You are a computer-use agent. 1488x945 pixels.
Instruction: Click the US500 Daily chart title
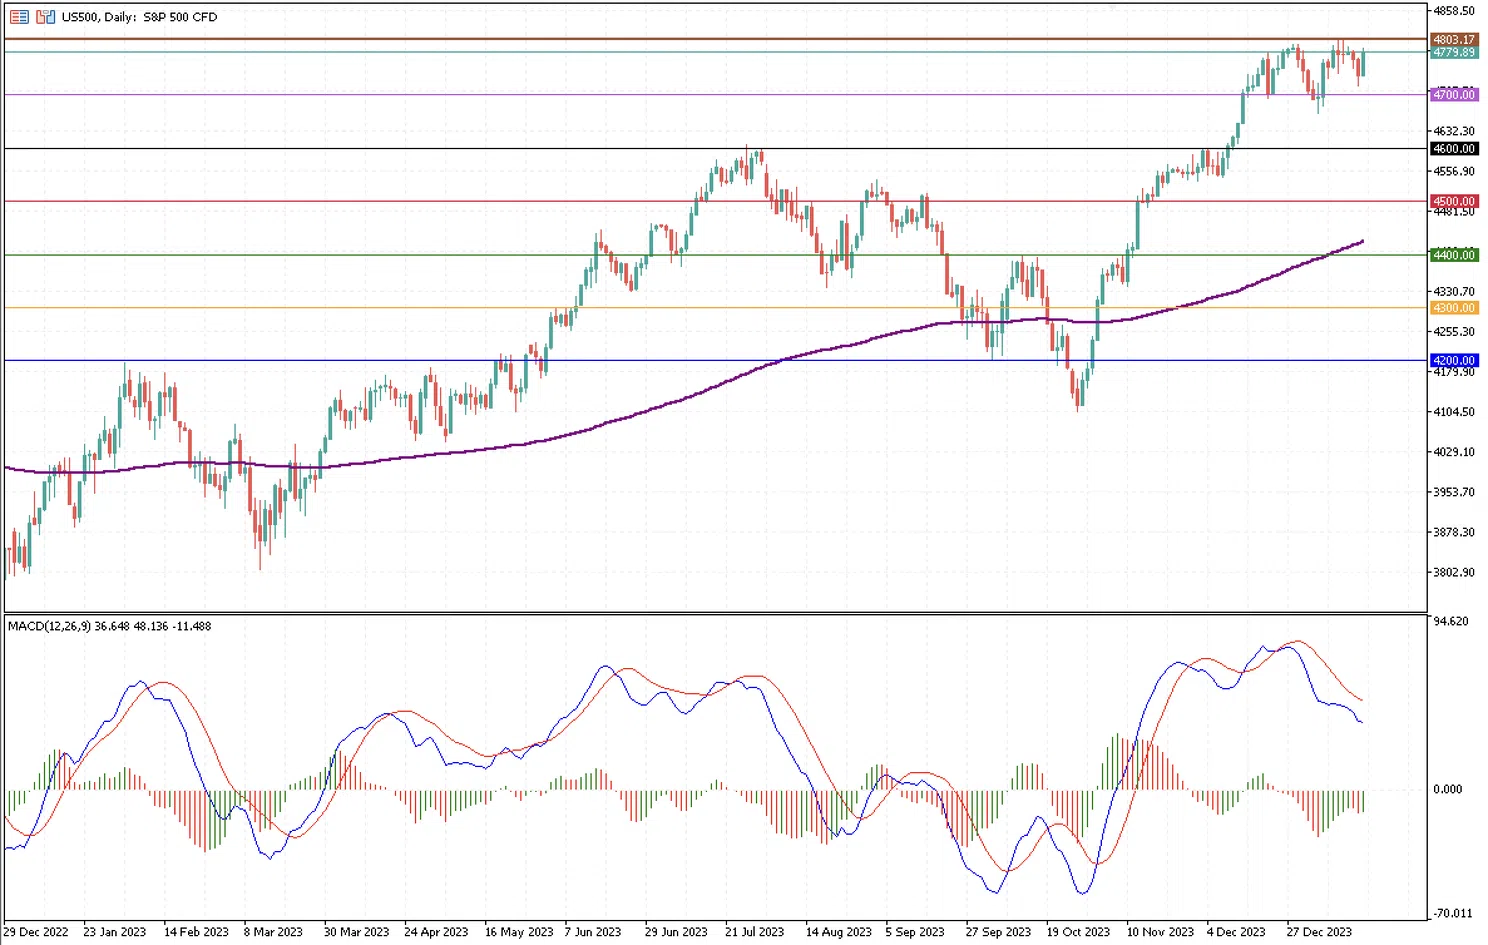click(139, 17)
